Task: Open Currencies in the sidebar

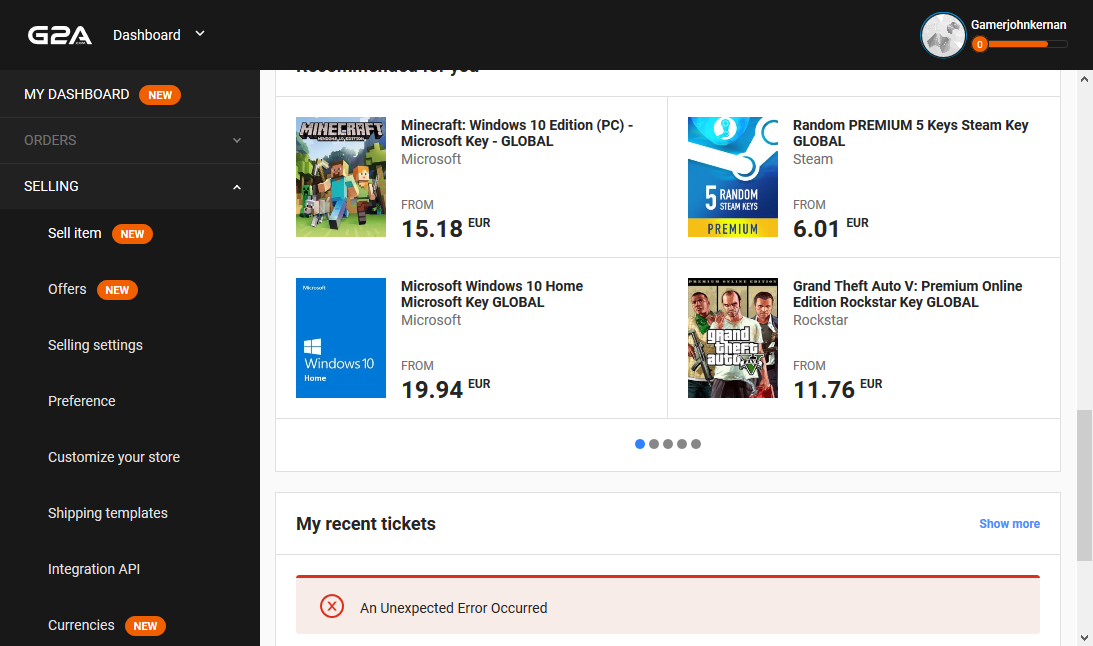Action: (81, 625)
